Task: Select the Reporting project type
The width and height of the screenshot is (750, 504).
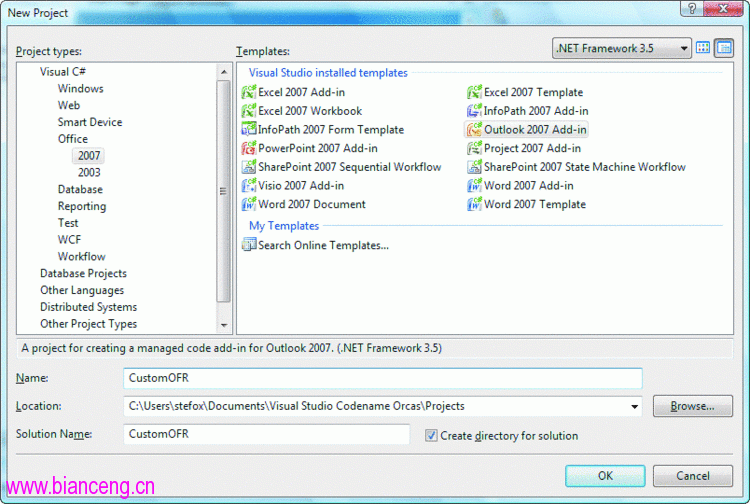Action: 82,206
